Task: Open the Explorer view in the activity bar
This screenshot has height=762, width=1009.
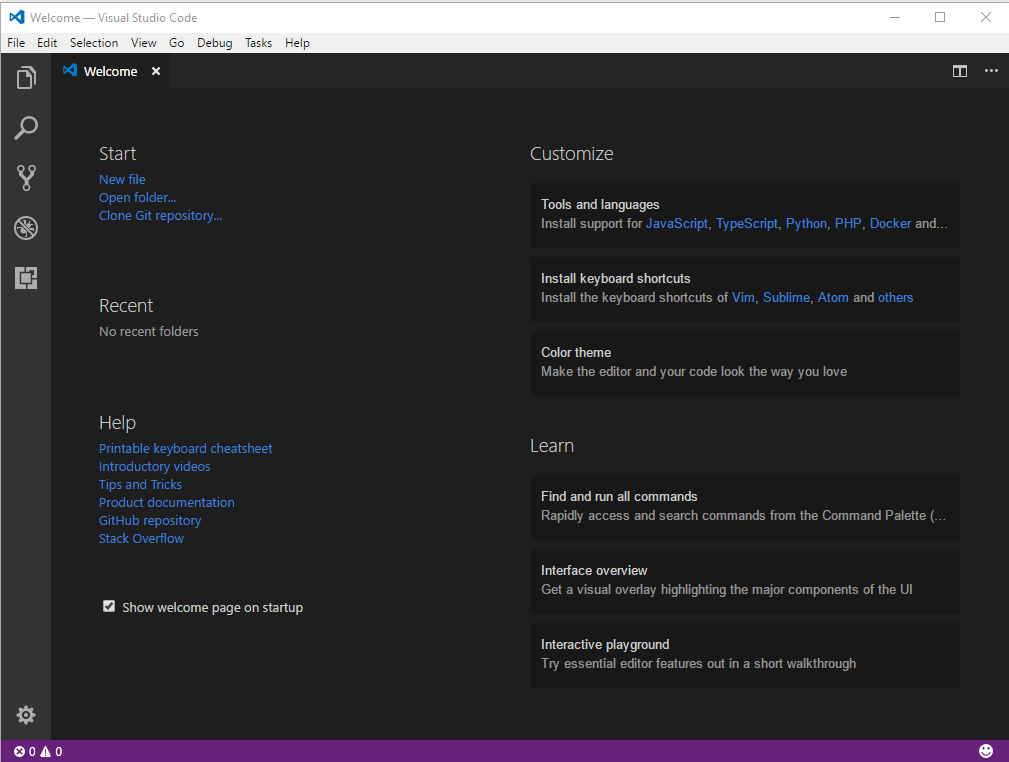Action: click(x=25, y=77)
